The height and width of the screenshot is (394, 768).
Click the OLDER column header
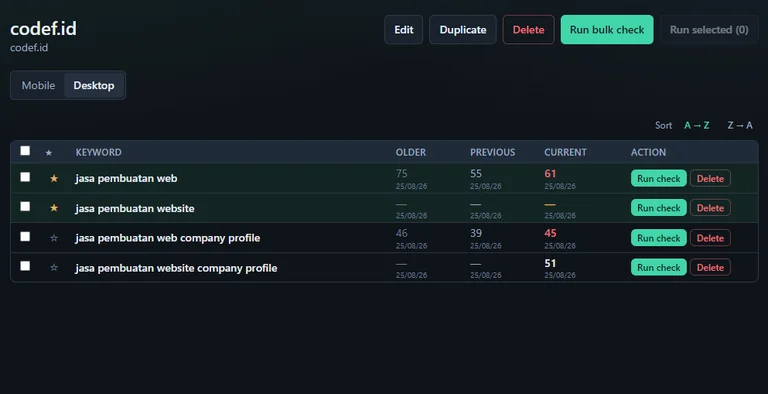click(x=410, y=152)
